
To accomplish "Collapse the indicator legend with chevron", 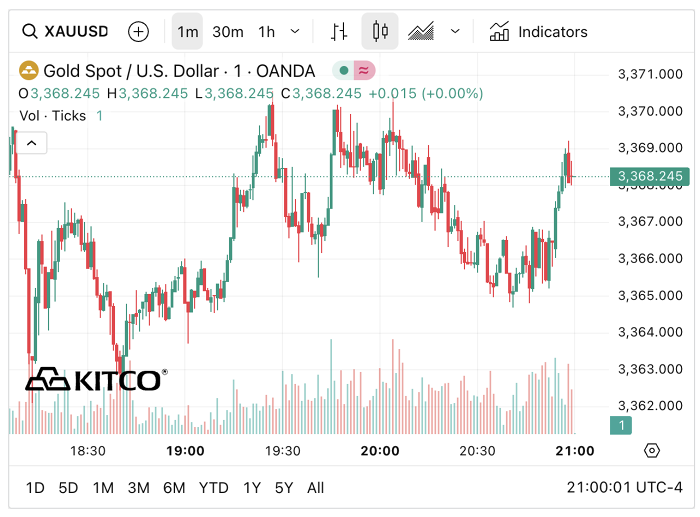I will coord(31,143).
